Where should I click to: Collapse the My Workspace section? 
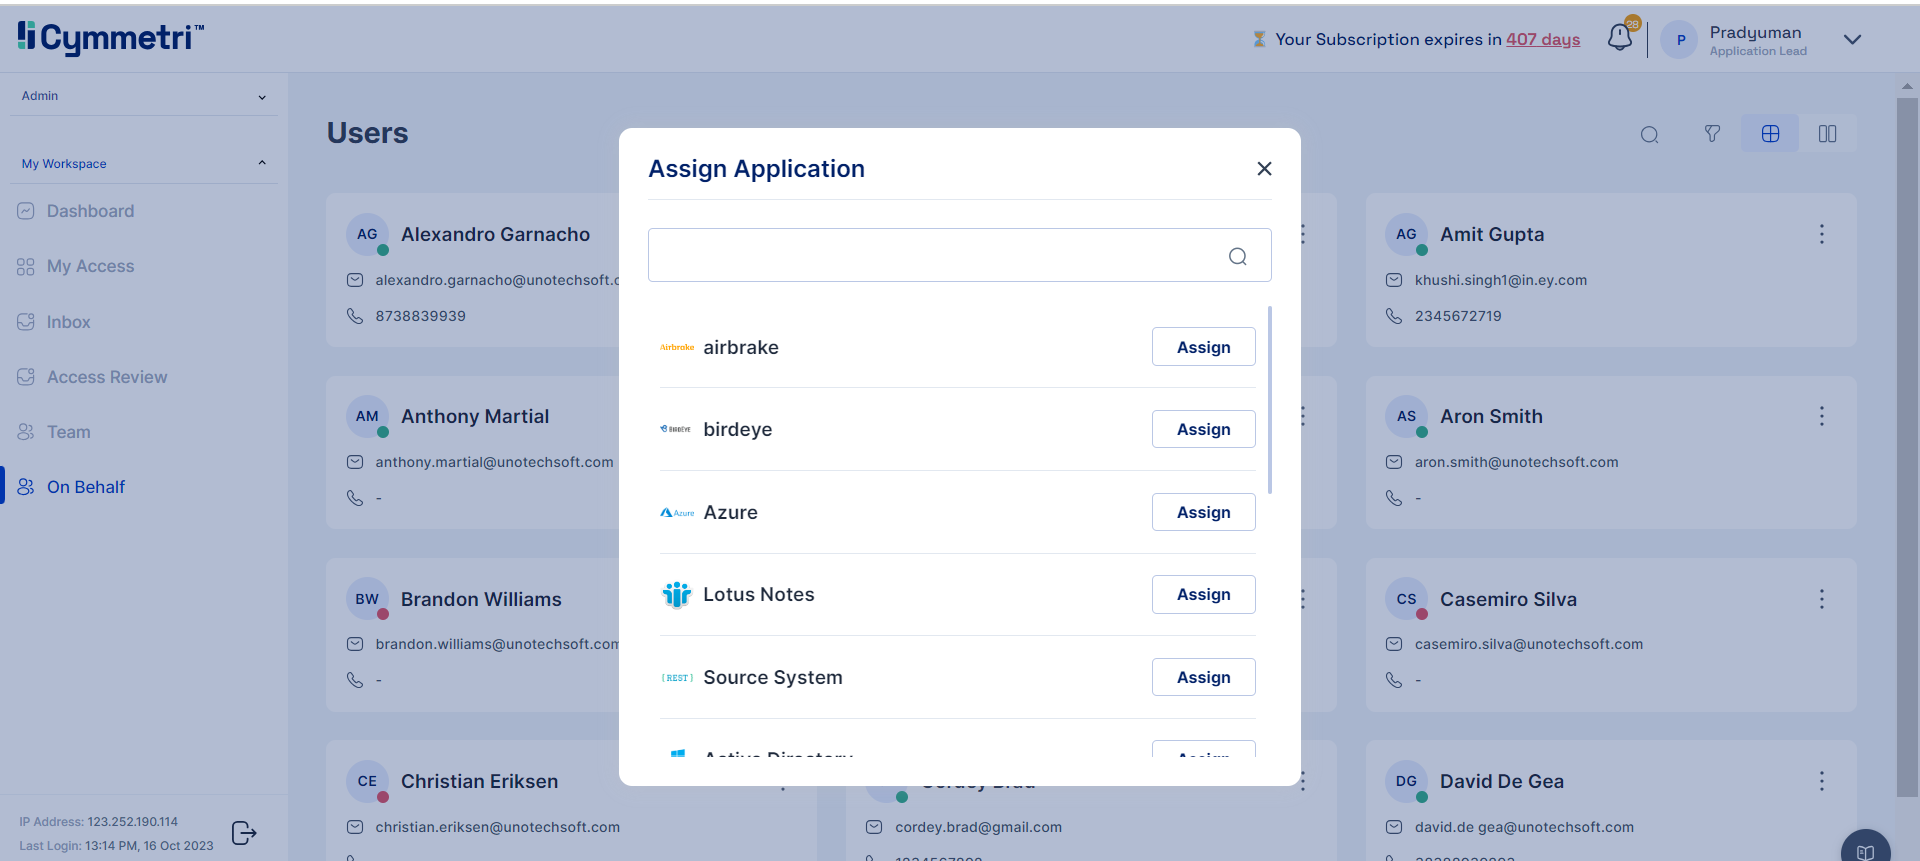point(262,163)
